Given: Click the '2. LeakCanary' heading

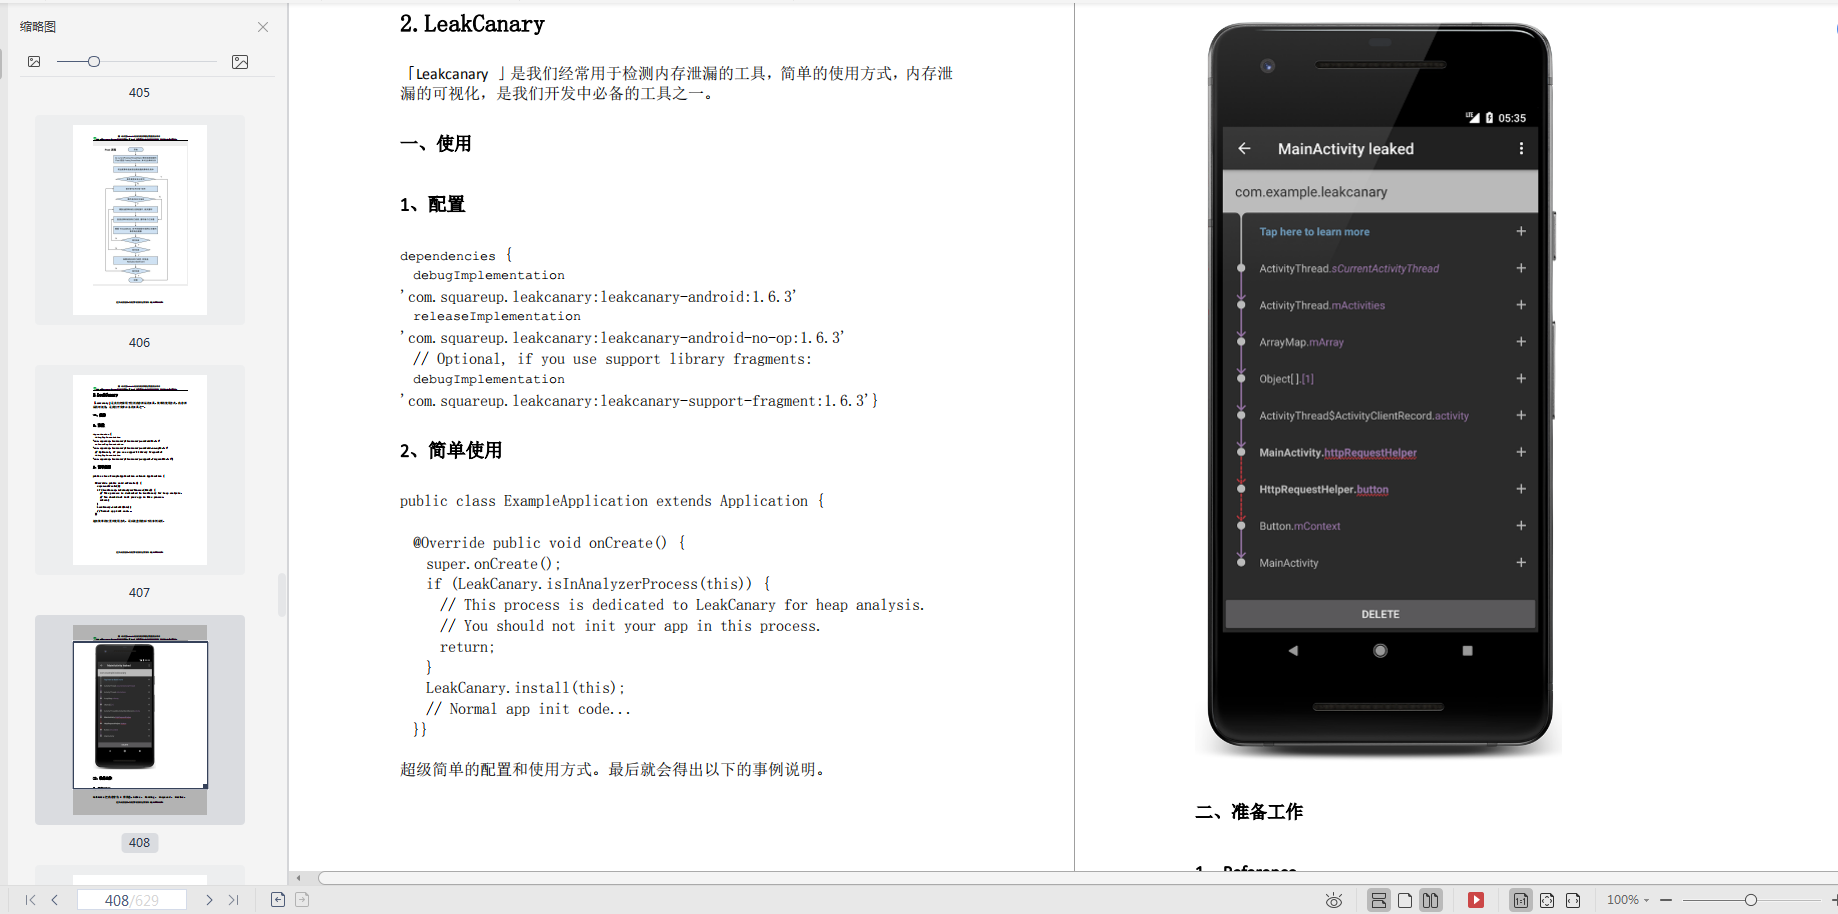Looking at the screenshot, I should (472, 24).
